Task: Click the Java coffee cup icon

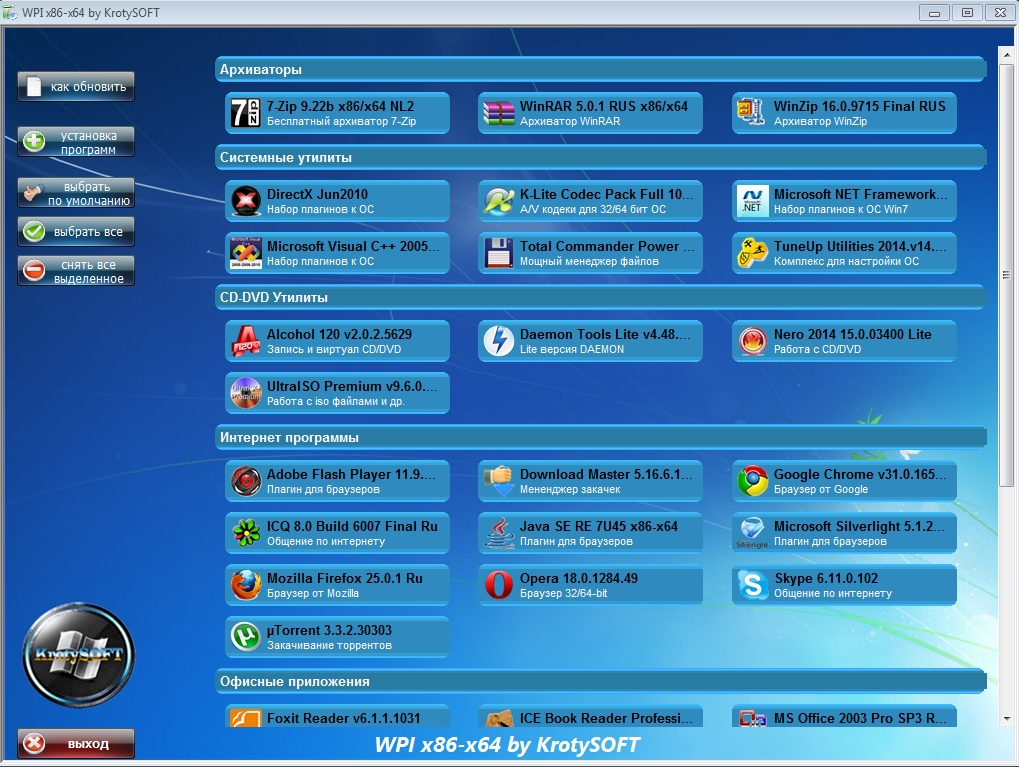Action: pos(498,533)
